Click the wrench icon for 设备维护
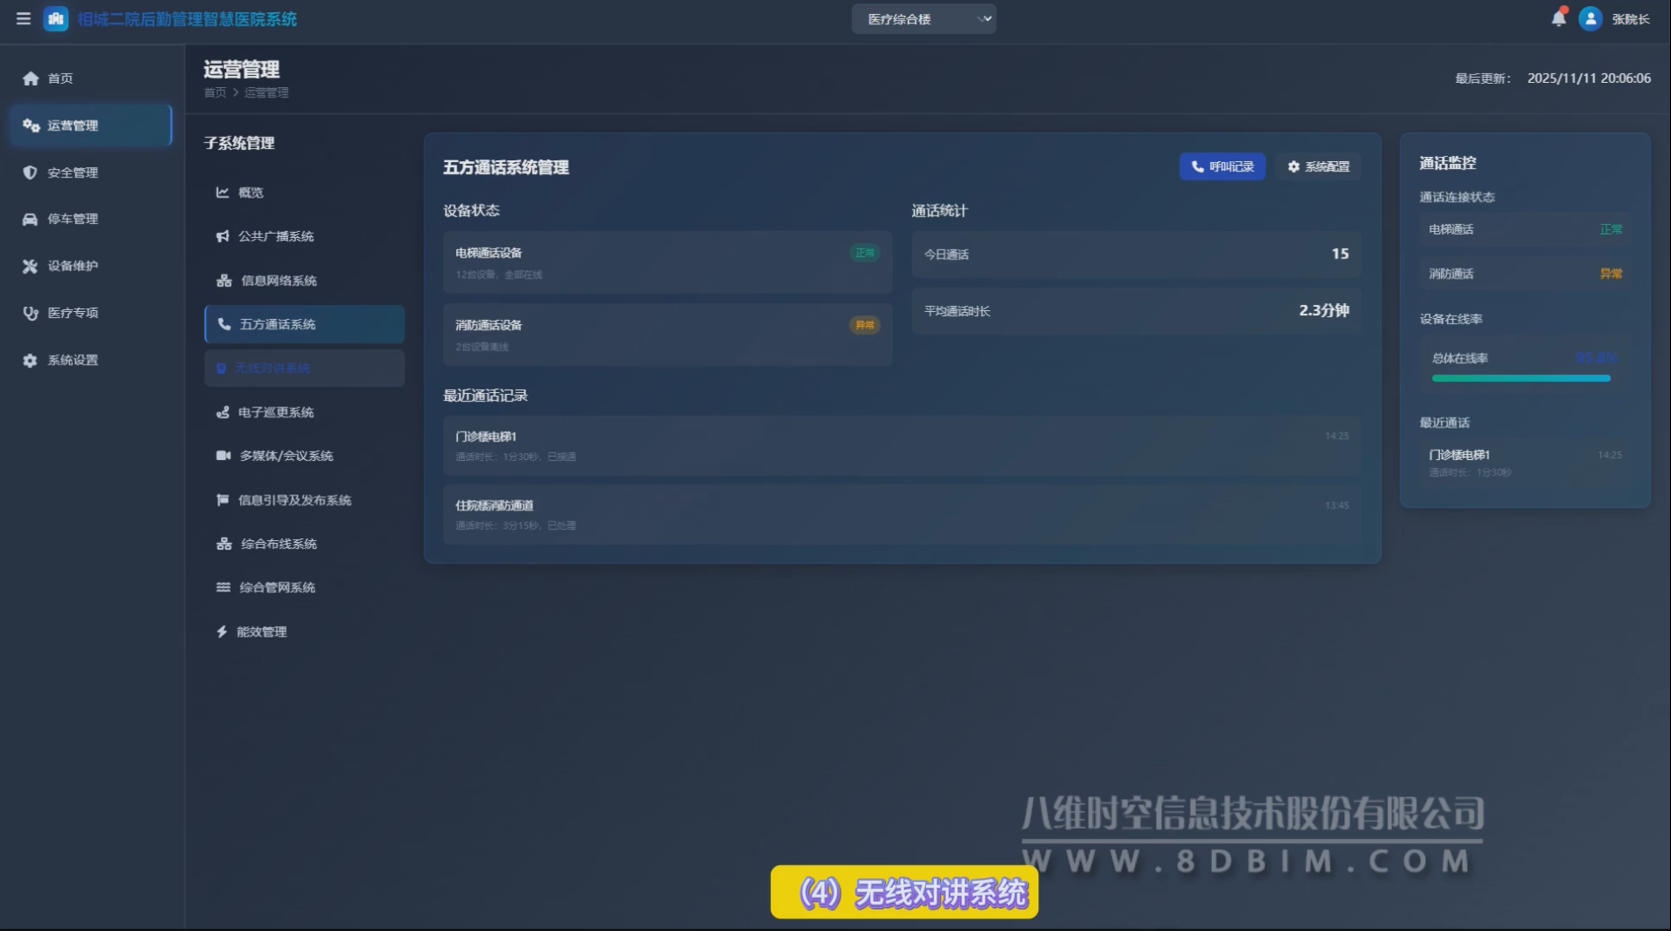Screen dimensions: 1671x931 pyautogui.click(x=31, y=266)
